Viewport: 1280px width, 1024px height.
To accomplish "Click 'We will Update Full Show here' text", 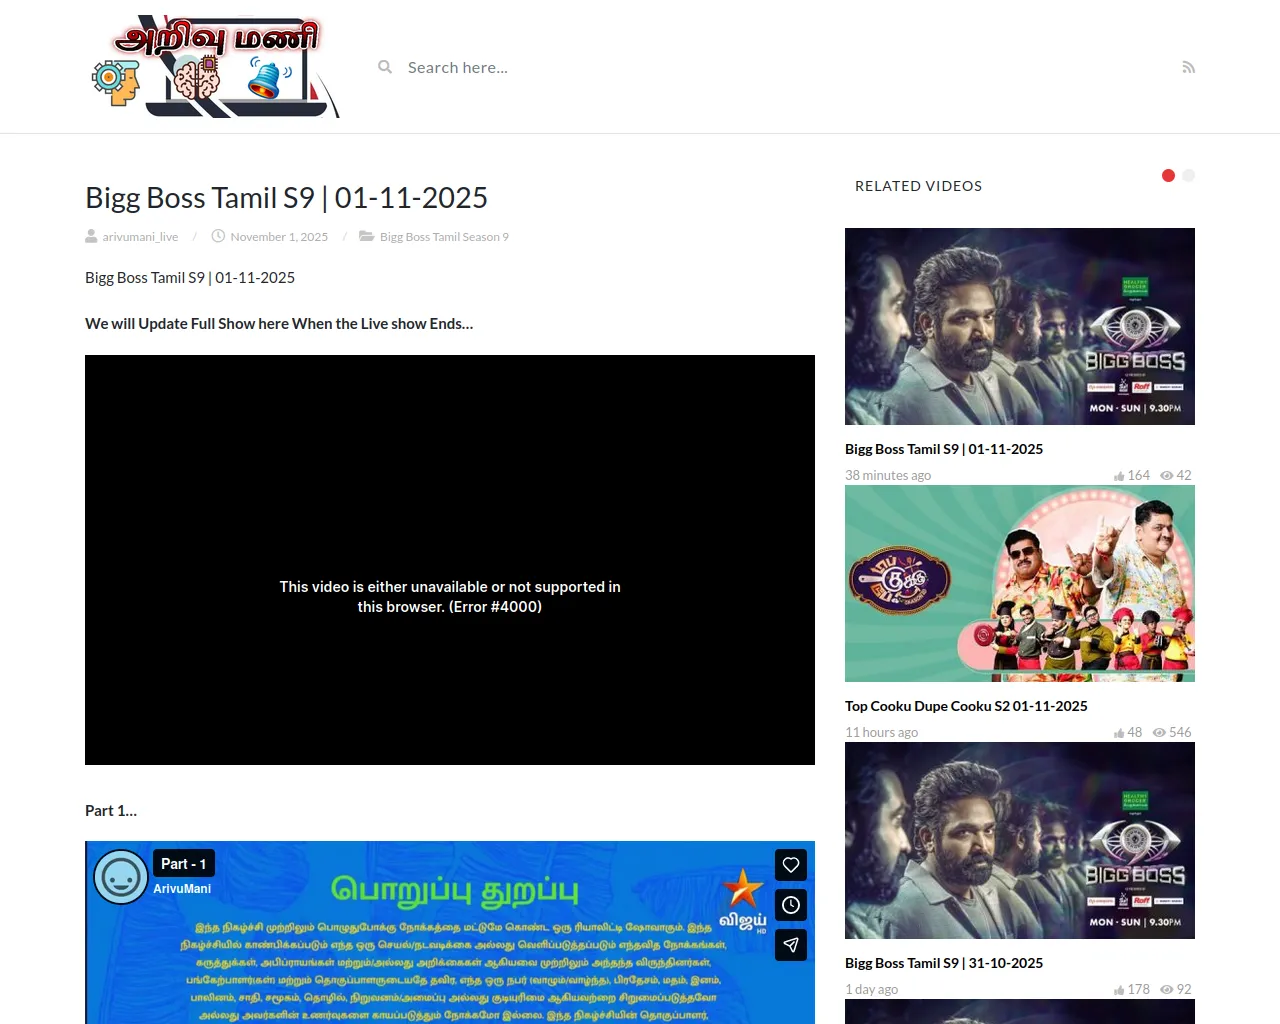I will pos(279,324).
